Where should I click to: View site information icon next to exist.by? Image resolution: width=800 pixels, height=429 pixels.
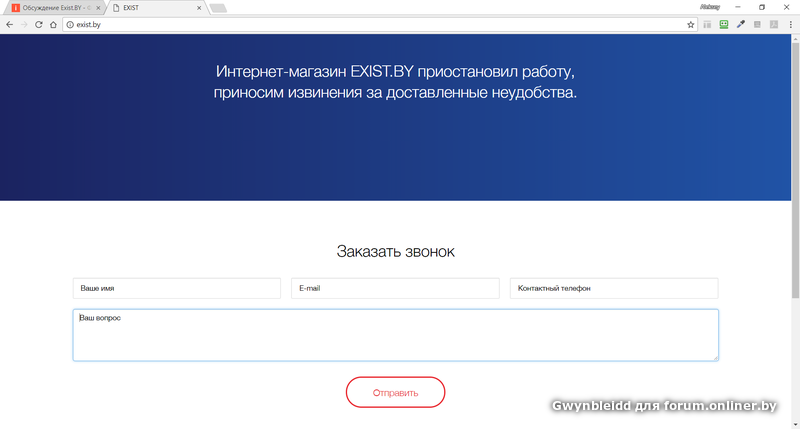pos(70,24)
